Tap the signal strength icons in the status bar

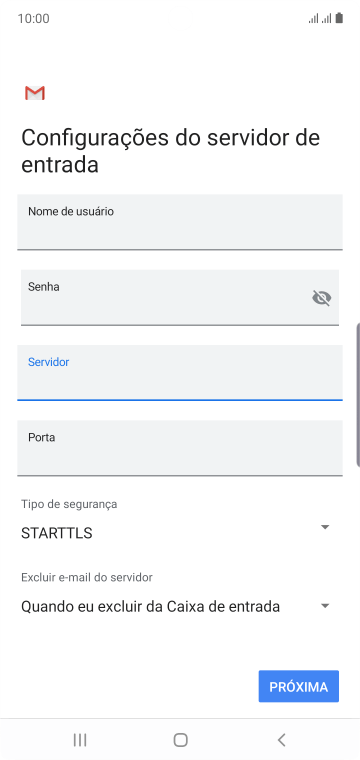coord(320,18)
